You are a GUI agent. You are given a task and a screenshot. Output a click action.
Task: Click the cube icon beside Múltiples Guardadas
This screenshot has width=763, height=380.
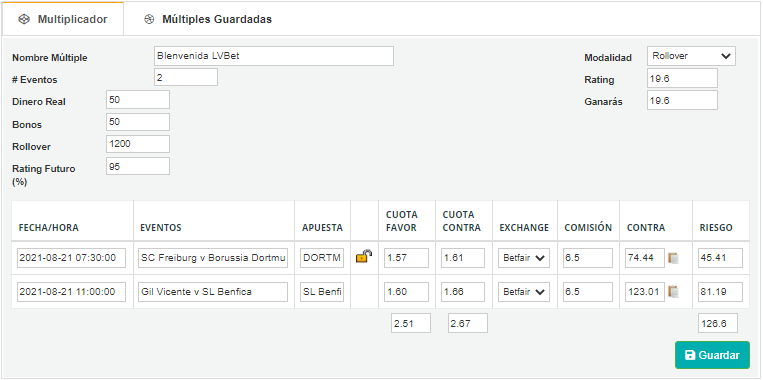click(149, 19)
